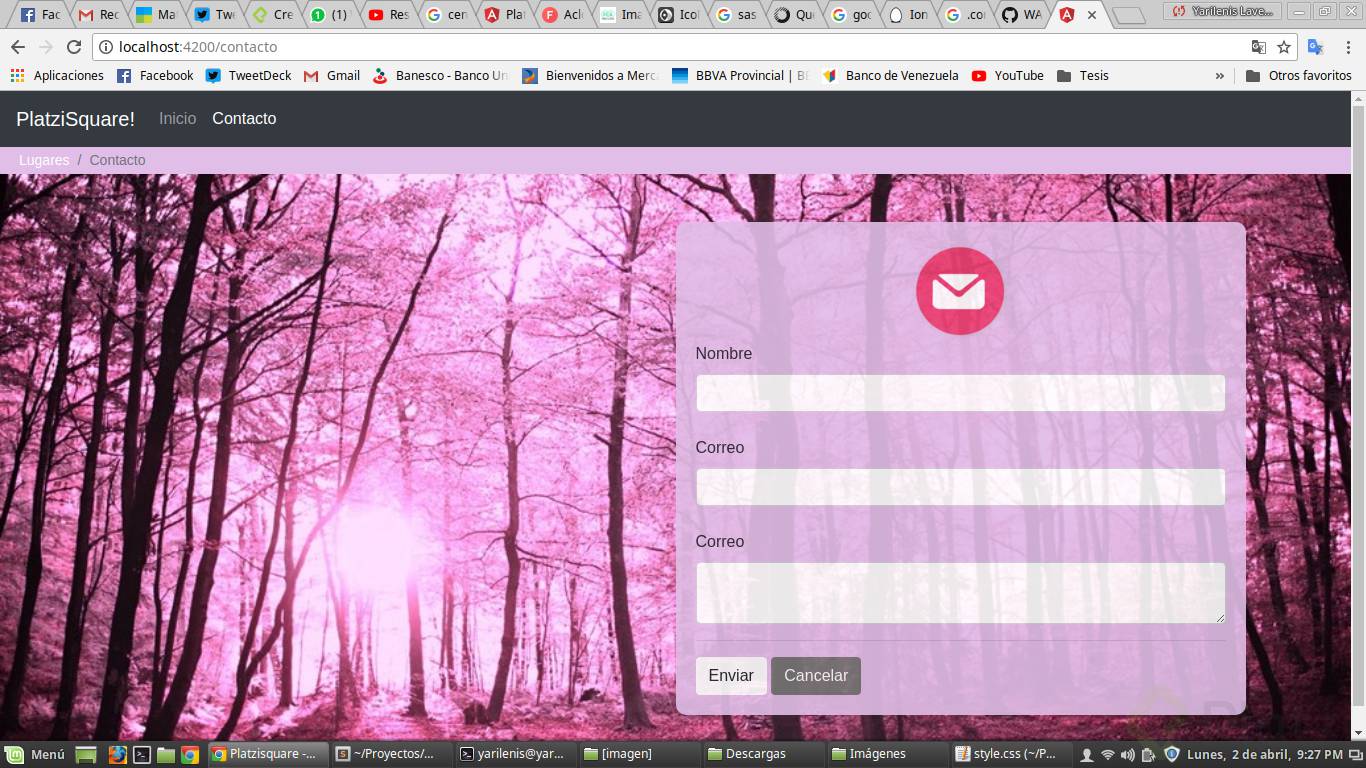This screenshot has height=768, width=1366.
Task: Bookmark this page with the star icon
Action: [x=1284, y=47]
